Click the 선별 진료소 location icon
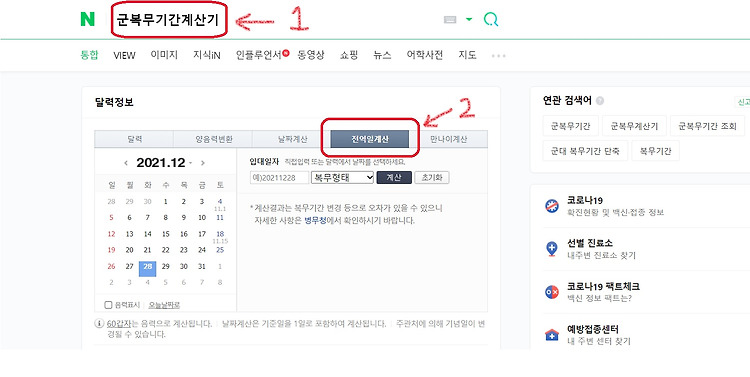 [552, 249]
